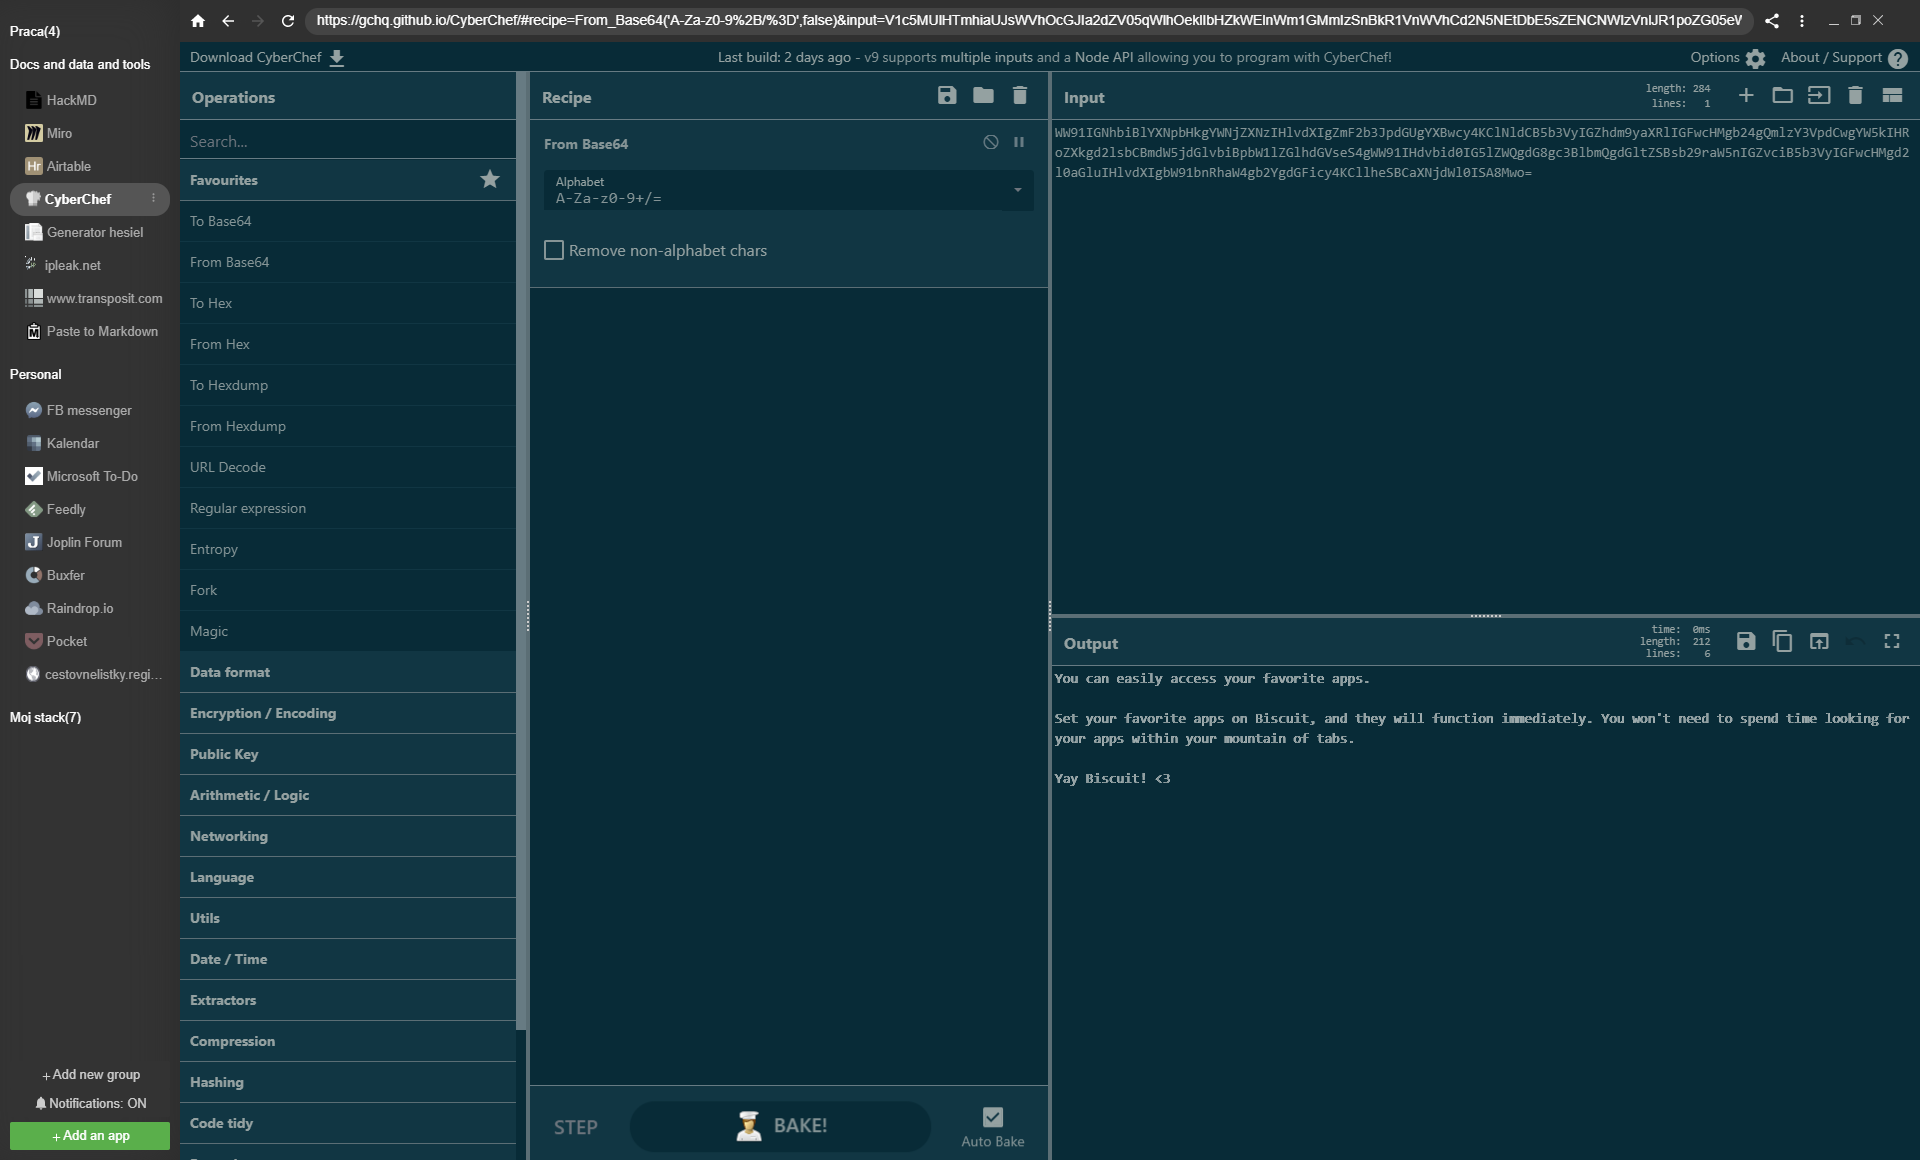Click the green Add an app button
The height and width of the screenshot is (1160, 1920).
point(90,1136)
